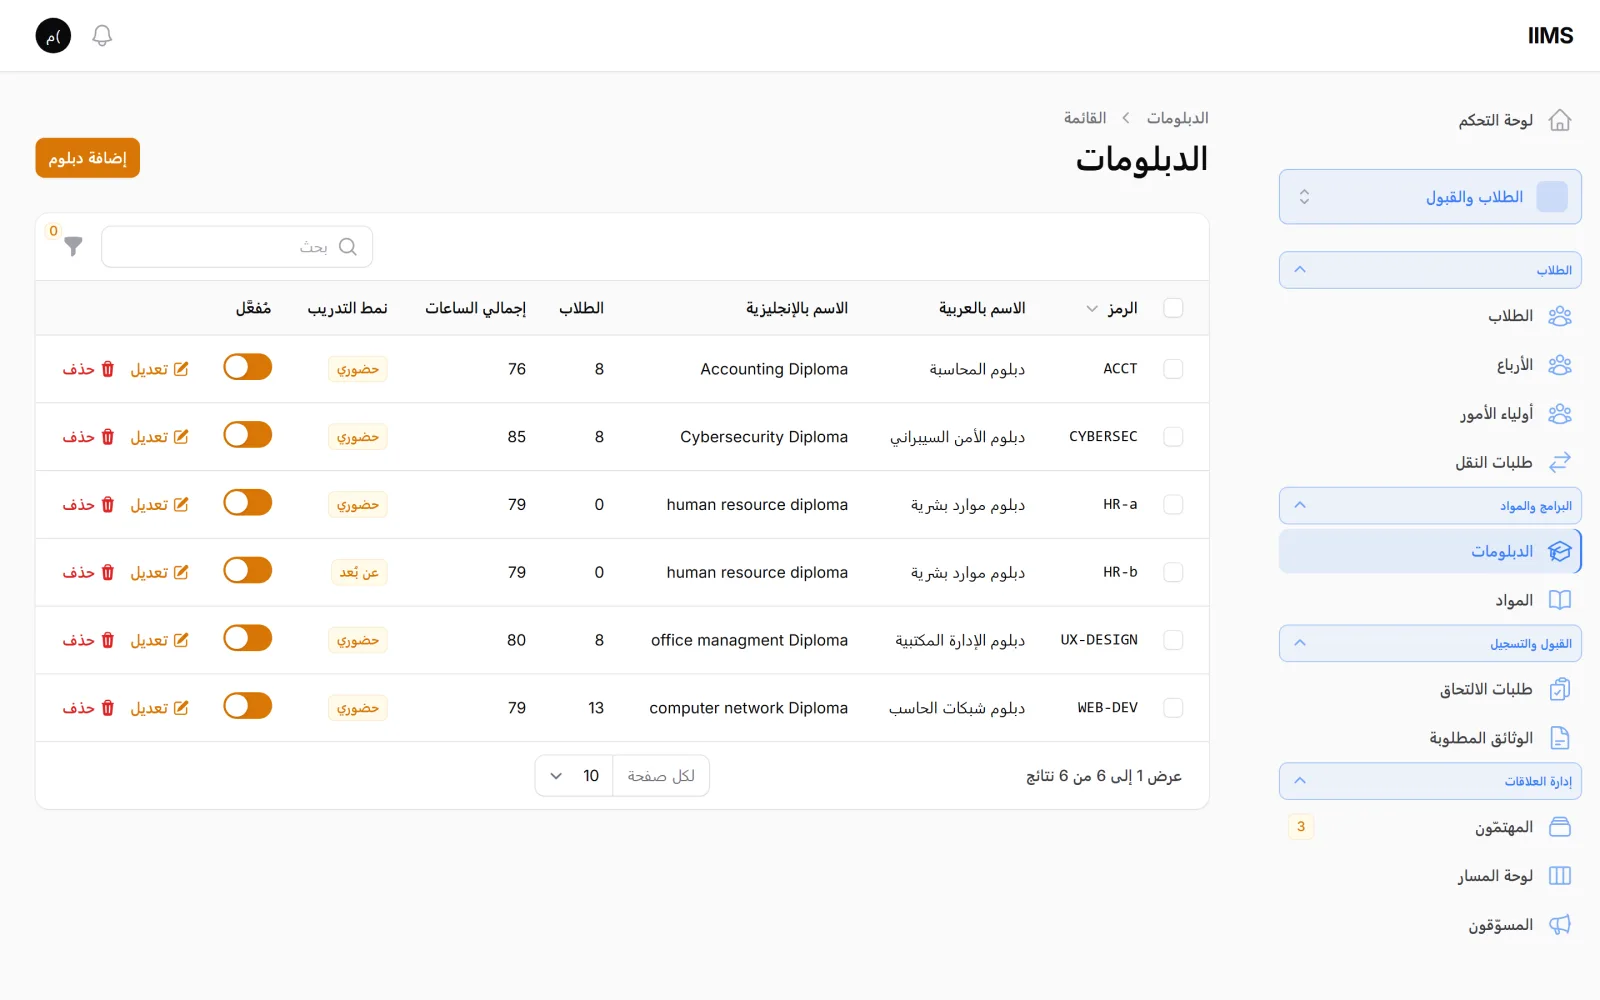Click the Cybersecurity Diploma cell
1600x1000 pixels.
point(764,437)
